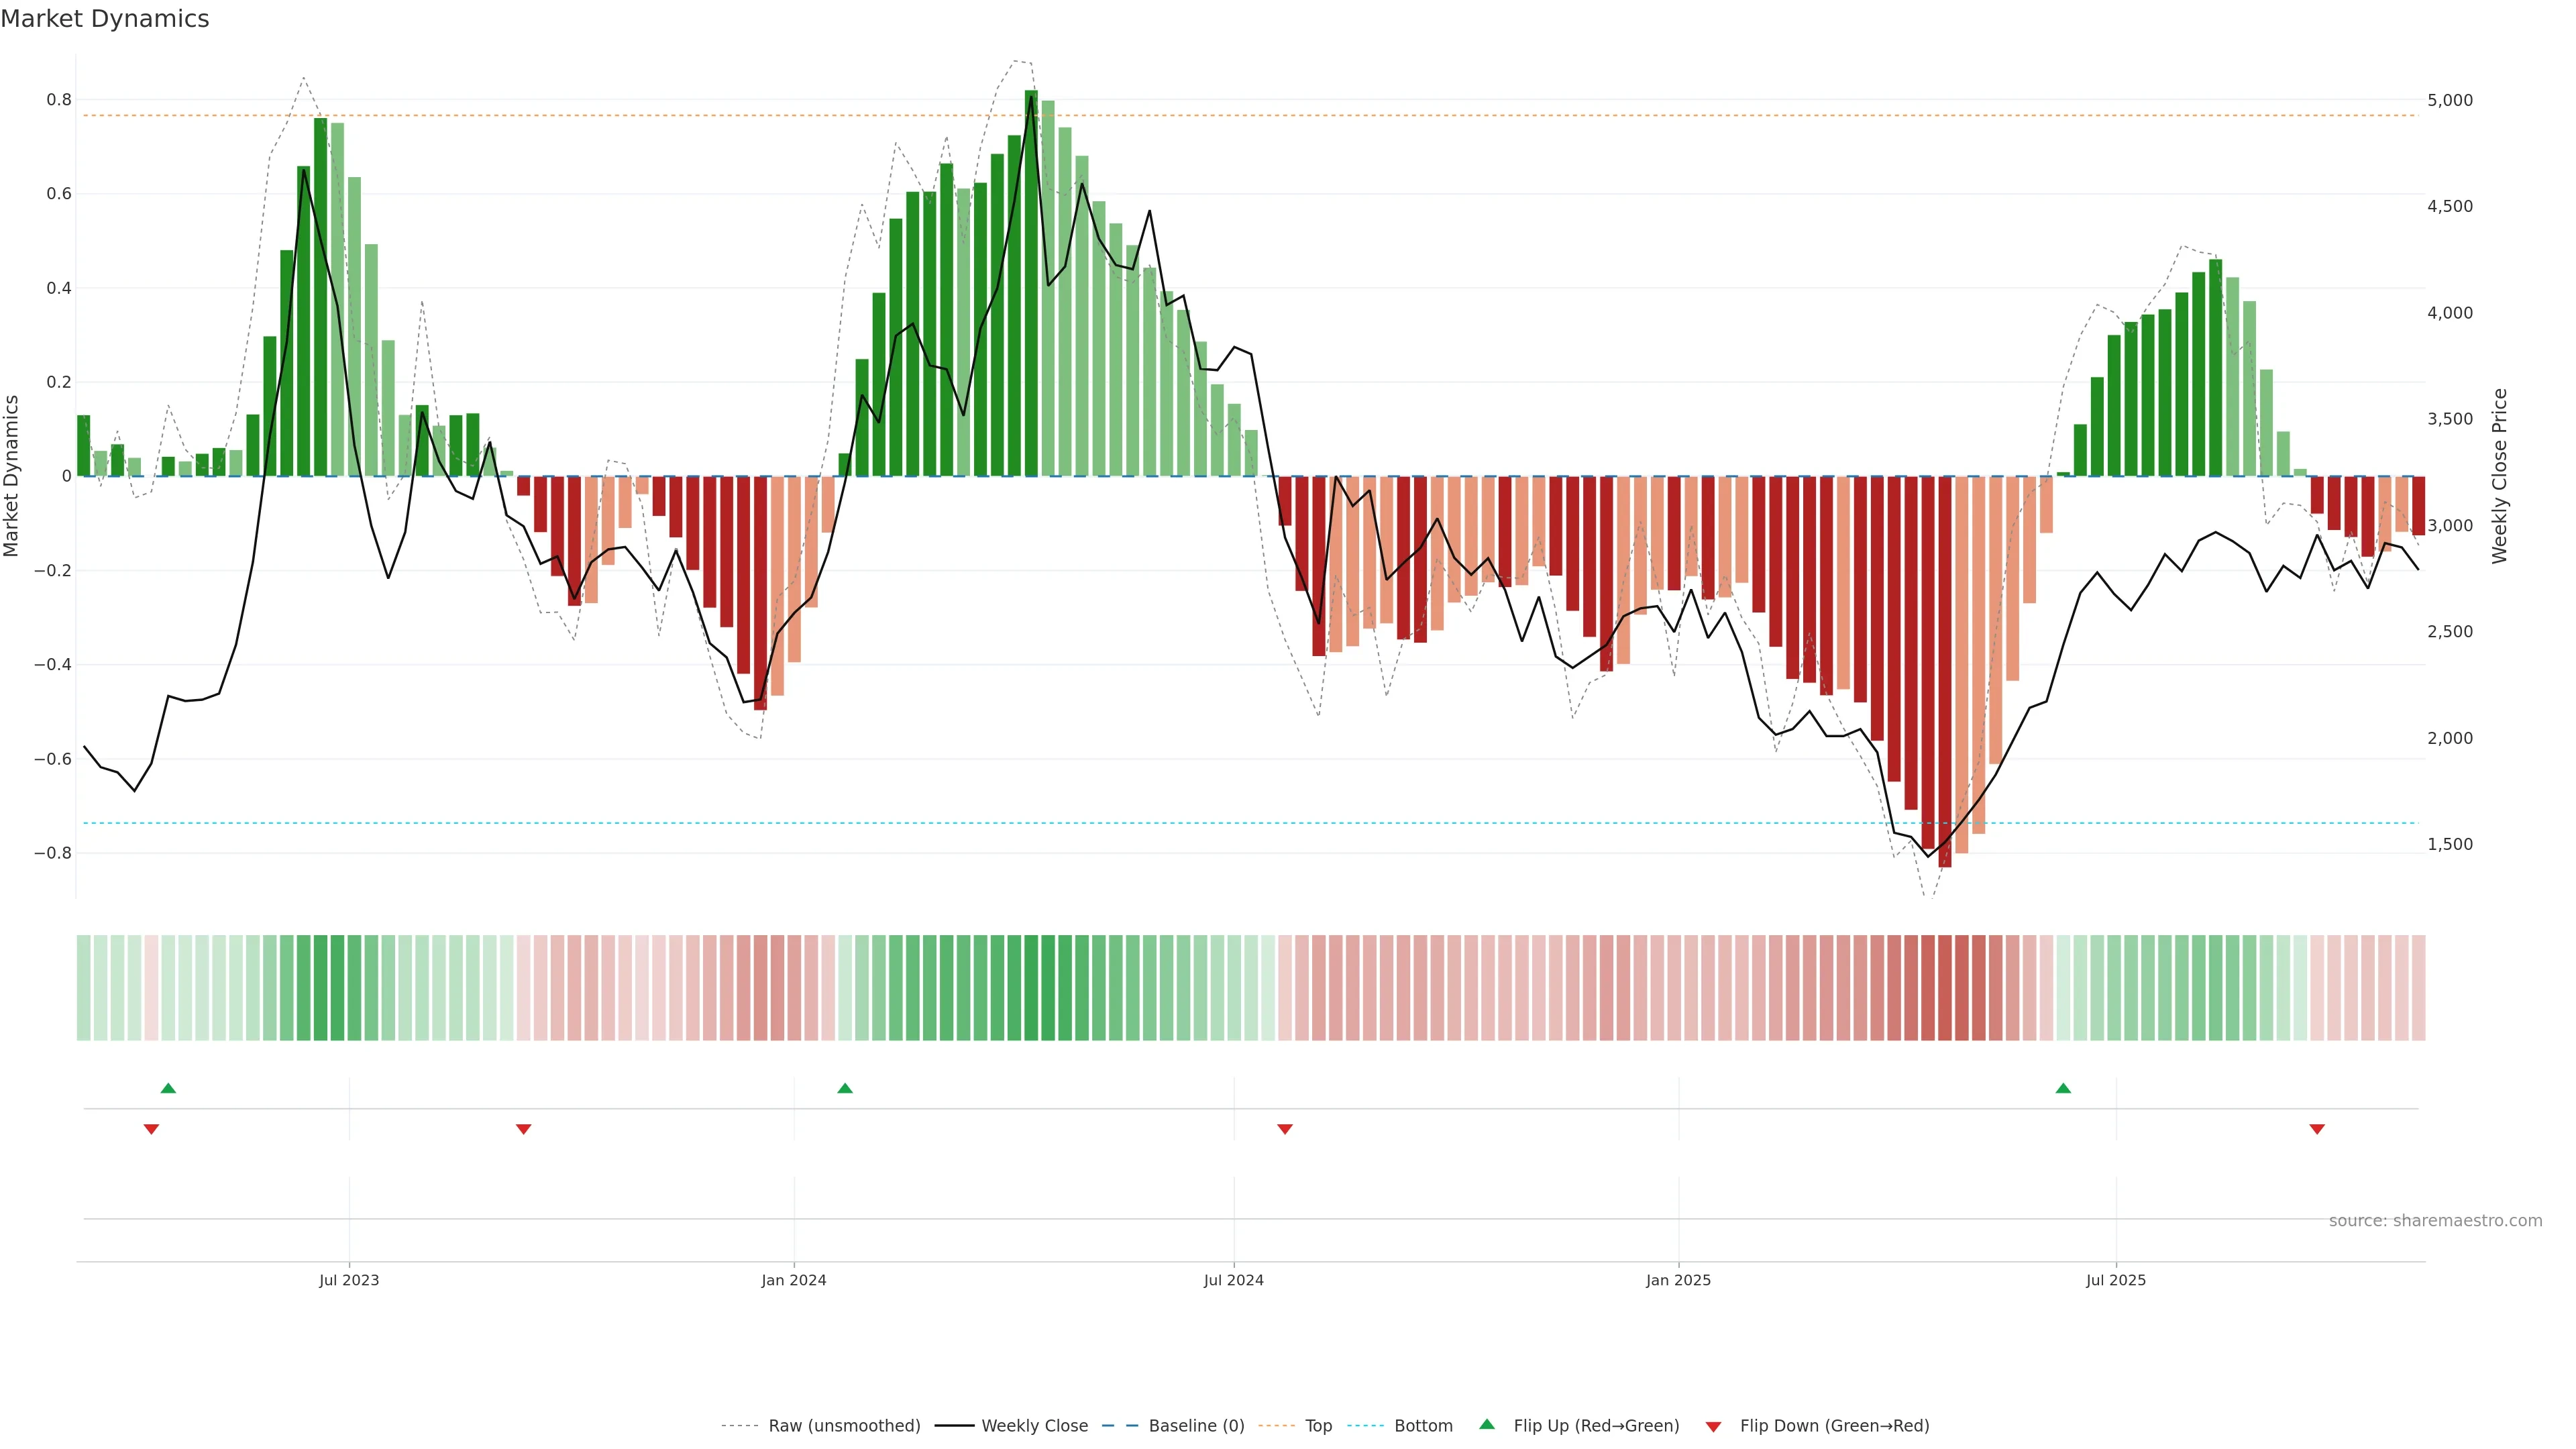
Task: Click the Flip Up triangle near January 2024
Action: pyautogui.click(x=845, y=1088)
